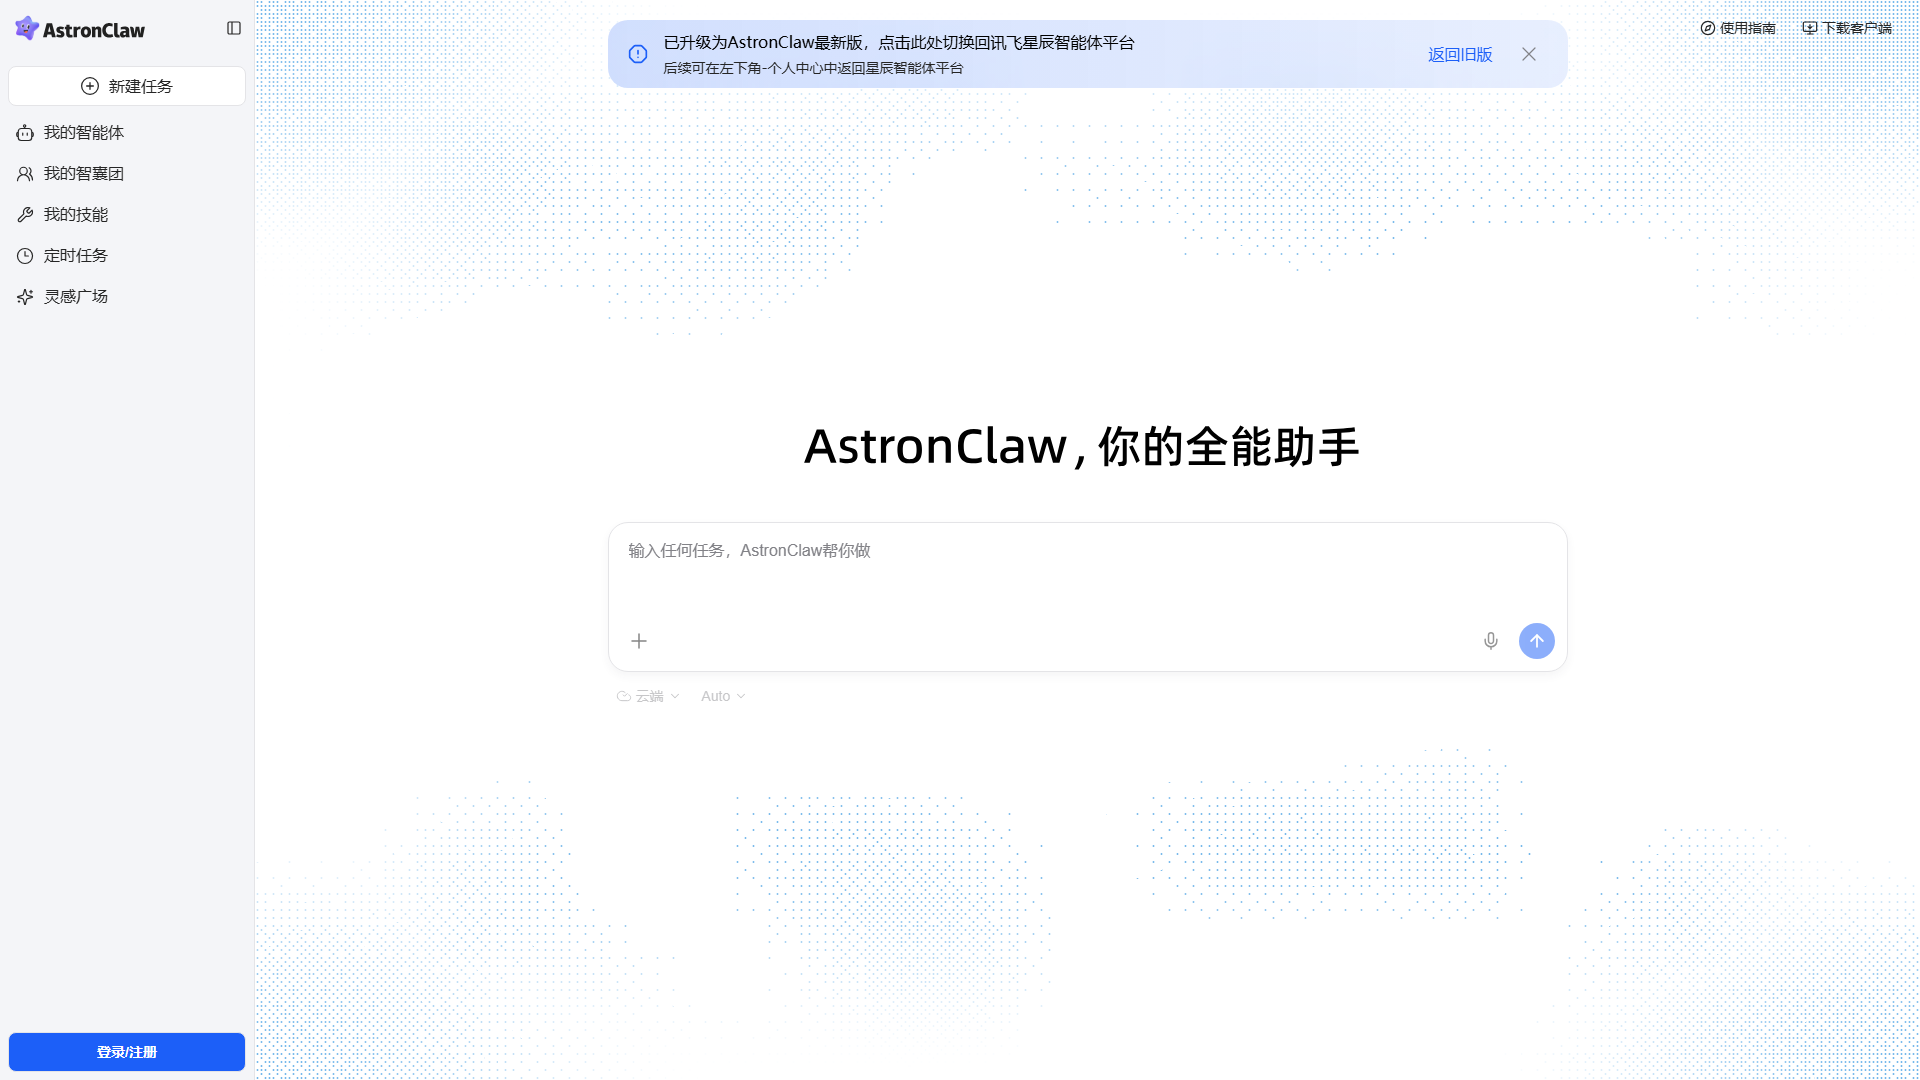Open 灵感广场 in sidebar

(127, 297)
